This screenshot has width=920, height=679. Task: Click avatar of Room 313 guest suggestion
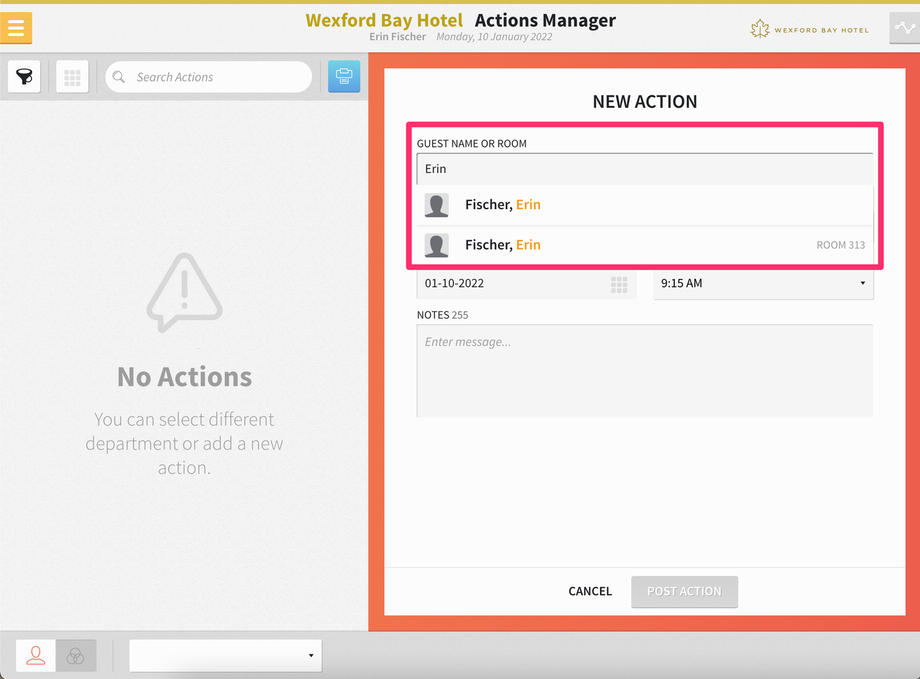pyautogui.click(x=437, y=245)
